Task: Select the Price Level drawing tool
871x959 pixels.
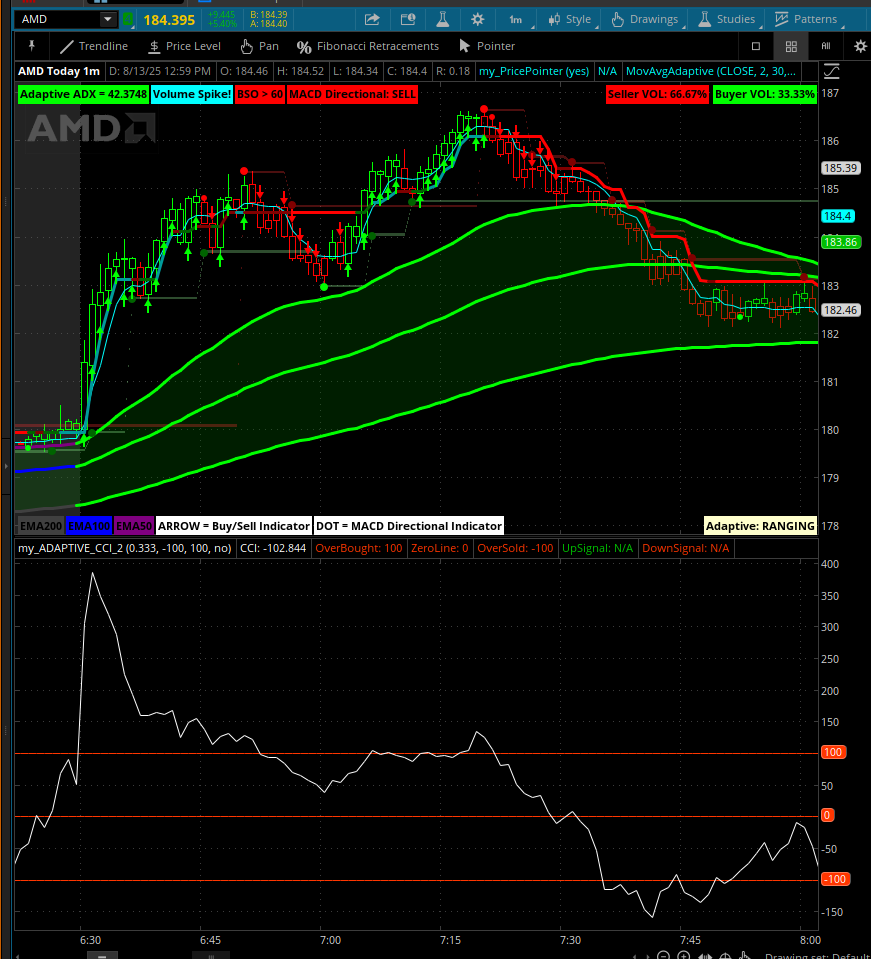Action: point(184,46)
